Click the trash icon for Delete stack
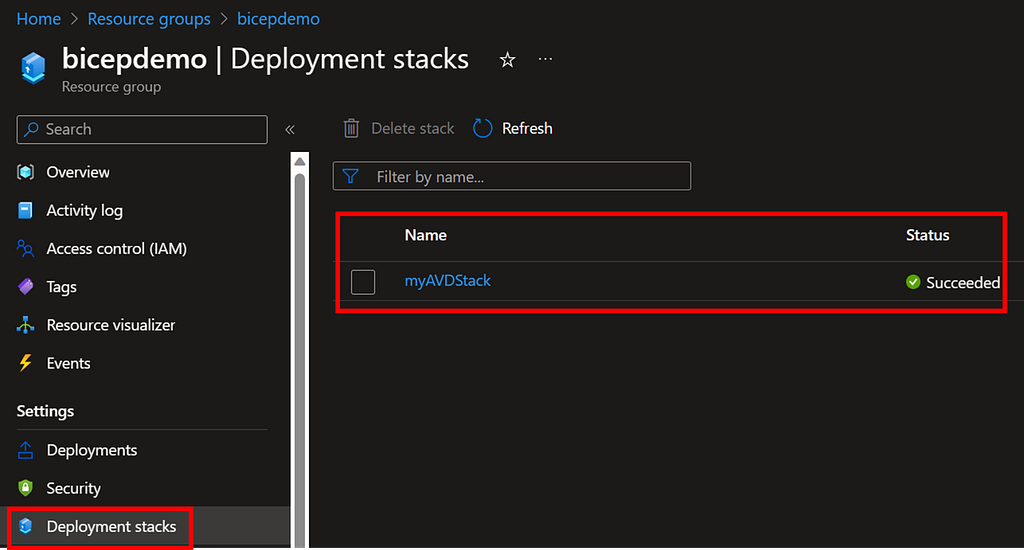Screen dimensions: 1024x550 tap(351, 128)
